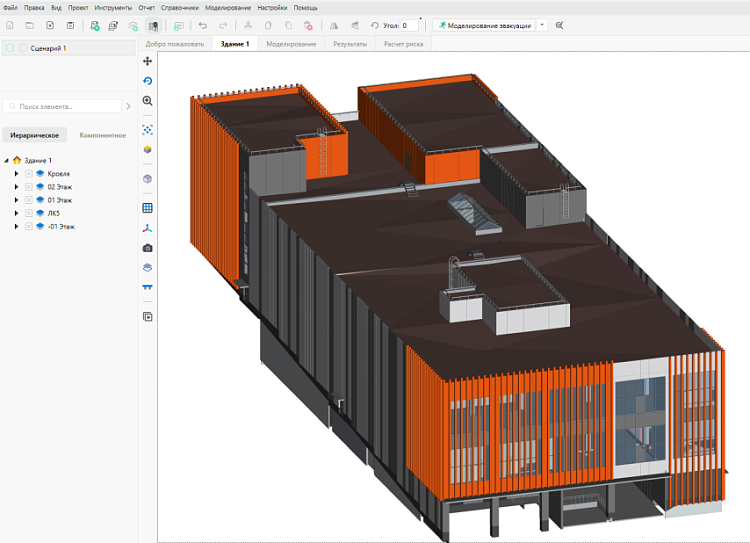Show the coordinate axes icon

(147, 228)
